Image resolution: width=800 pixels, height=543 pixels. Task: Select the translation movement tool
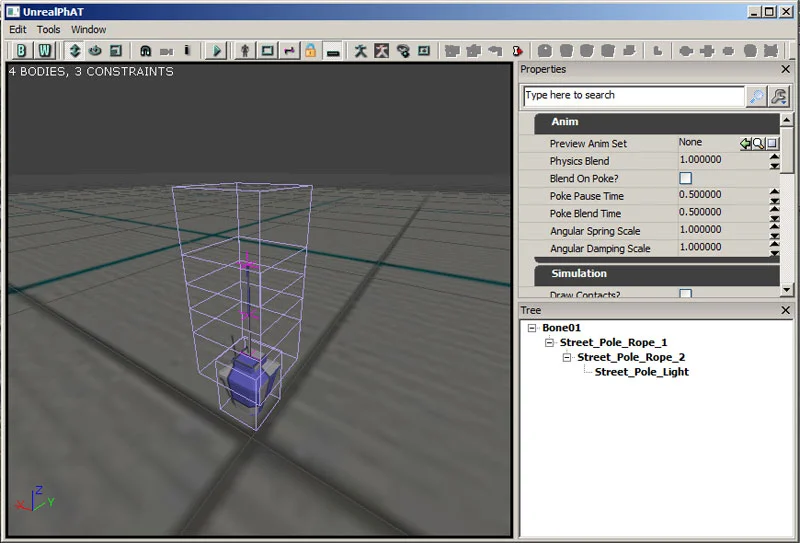point(74,51)
